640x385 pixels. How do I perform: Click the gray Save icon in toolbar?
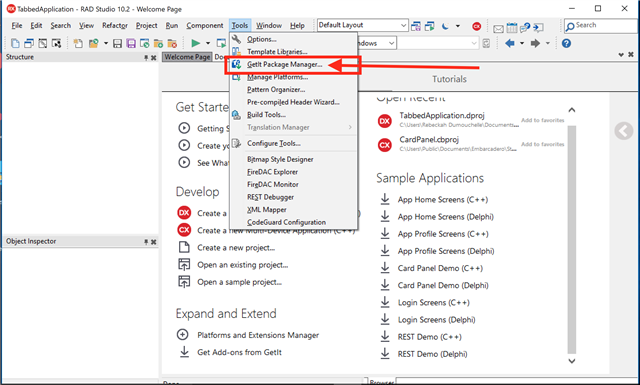point(118,43)
